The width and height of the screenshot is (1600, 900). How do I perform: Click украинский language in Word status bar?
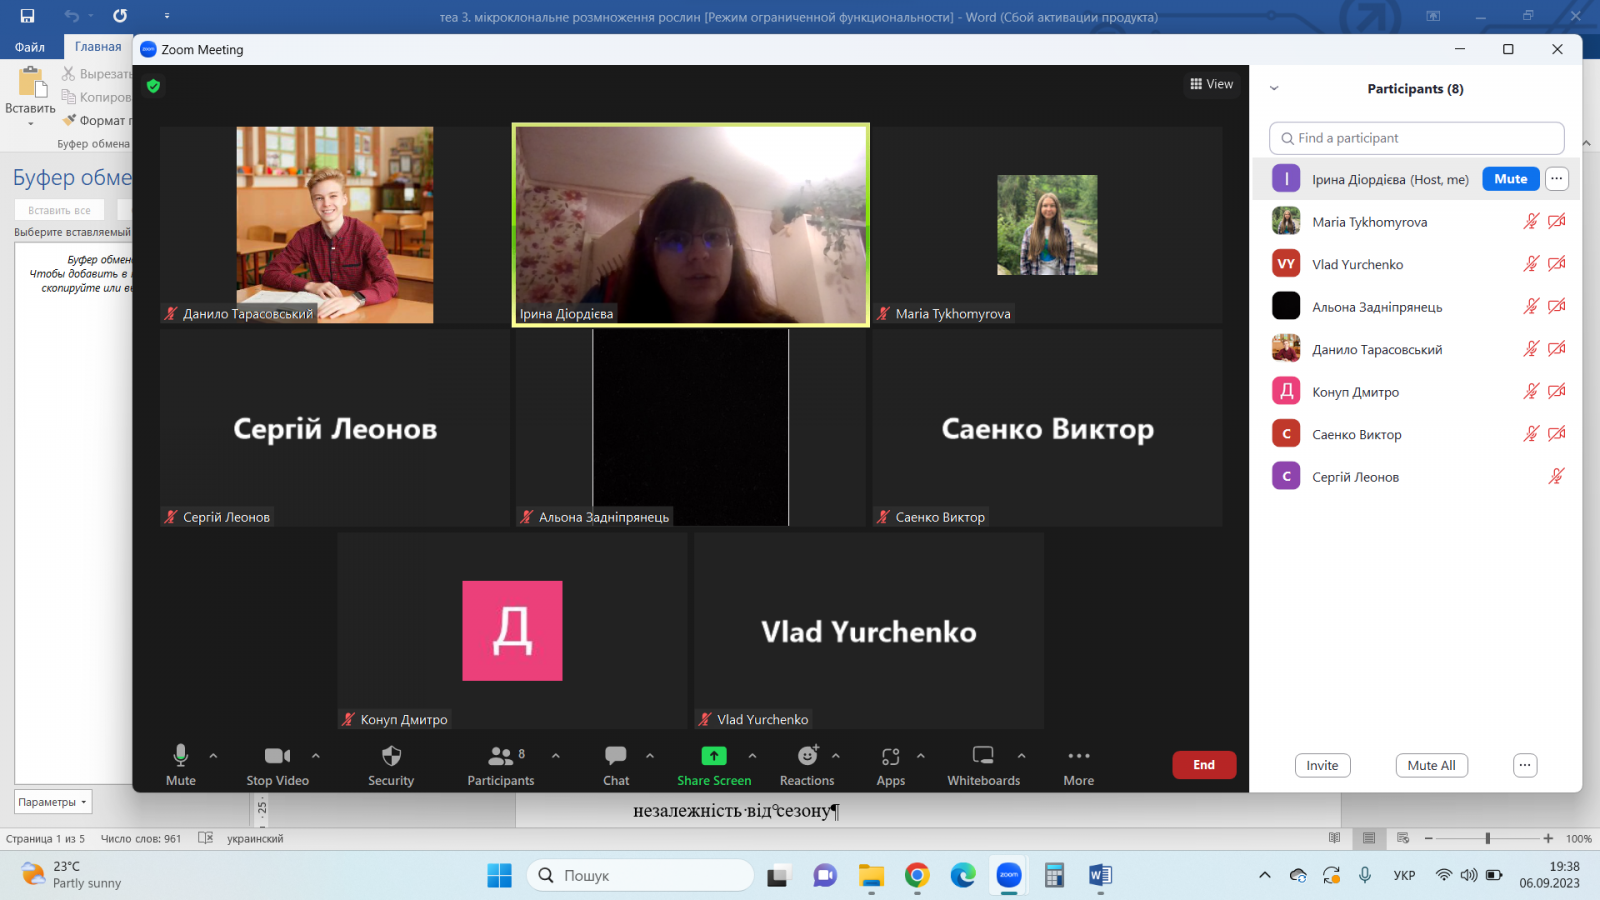255,839
